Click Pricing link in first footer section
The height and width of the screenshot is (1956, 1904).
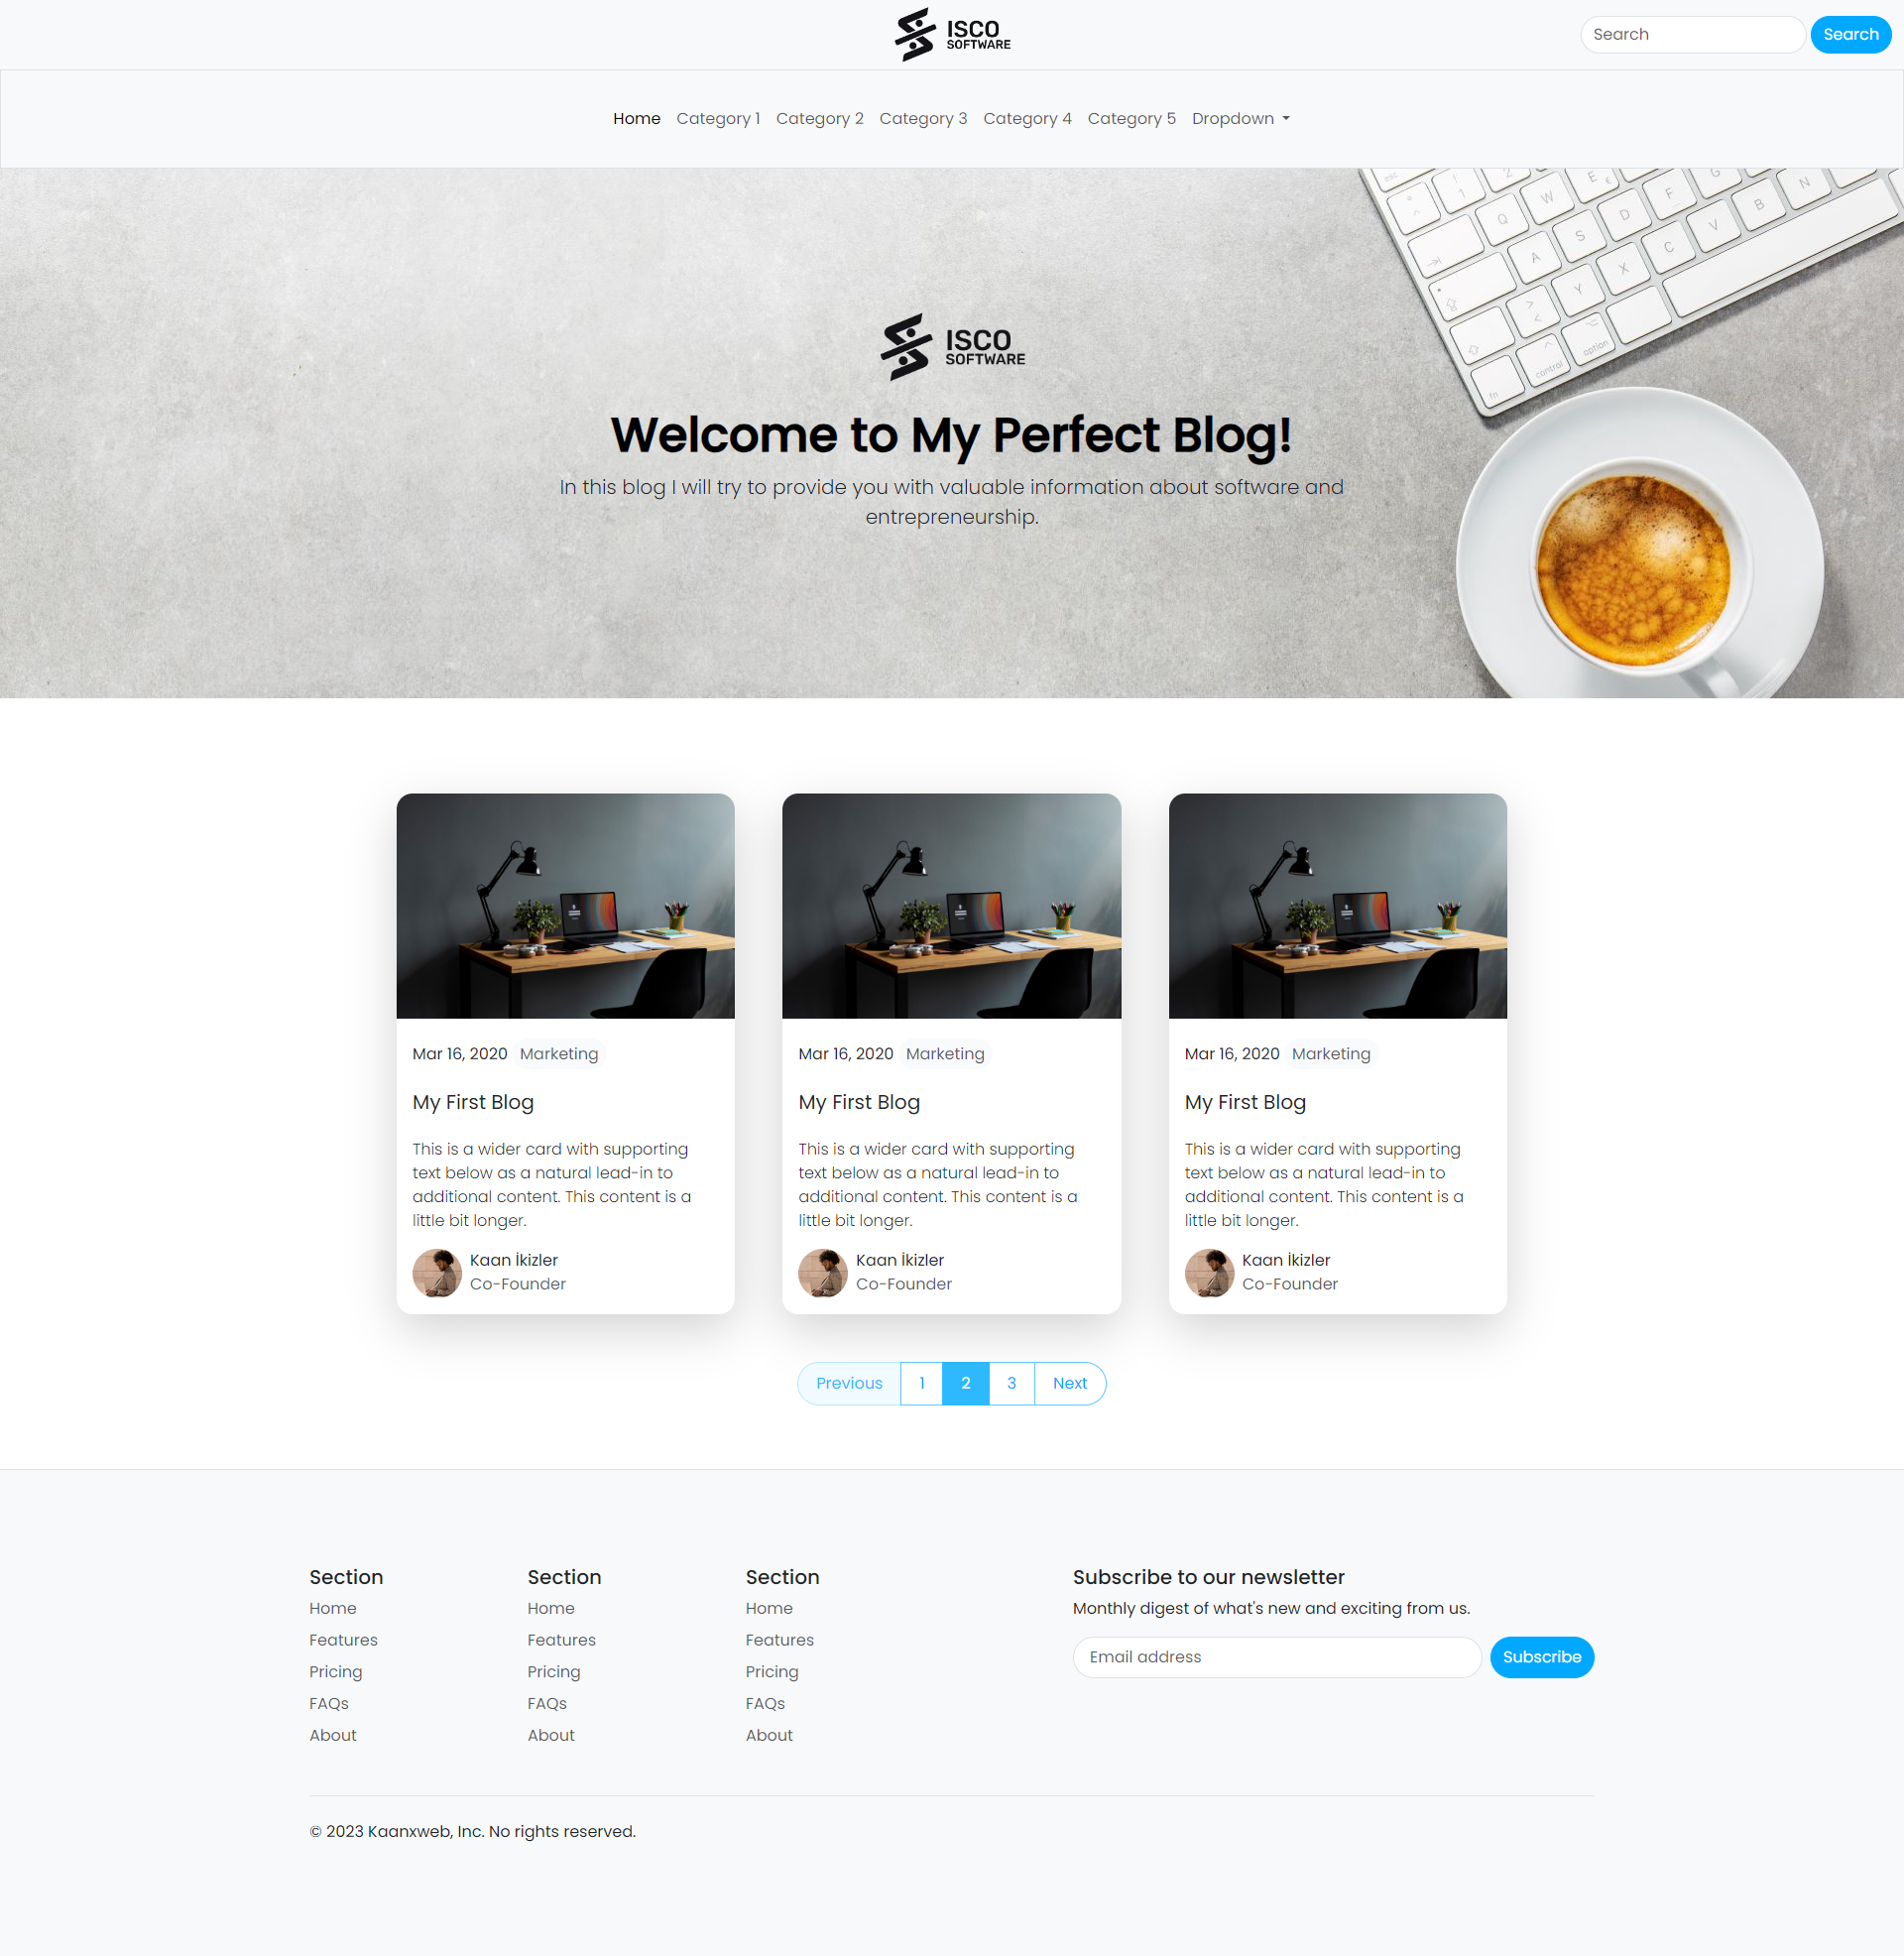pyautogui.click(x=335, y=1671)
